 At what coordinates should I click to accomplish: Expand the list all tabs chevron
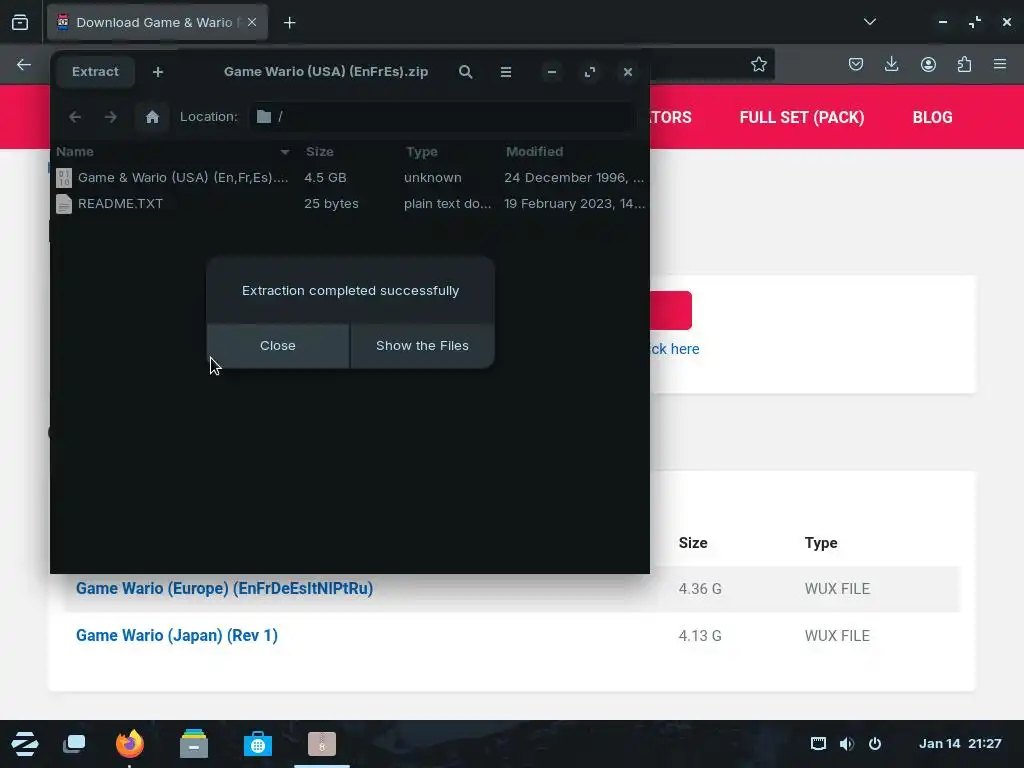pos(869,22)
